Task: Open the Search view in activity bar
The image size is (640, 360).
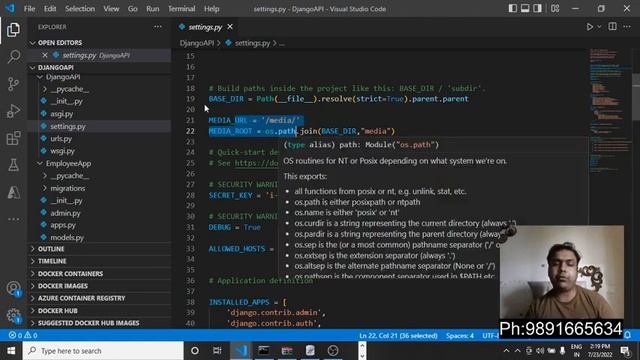Action: coord(13,56)
